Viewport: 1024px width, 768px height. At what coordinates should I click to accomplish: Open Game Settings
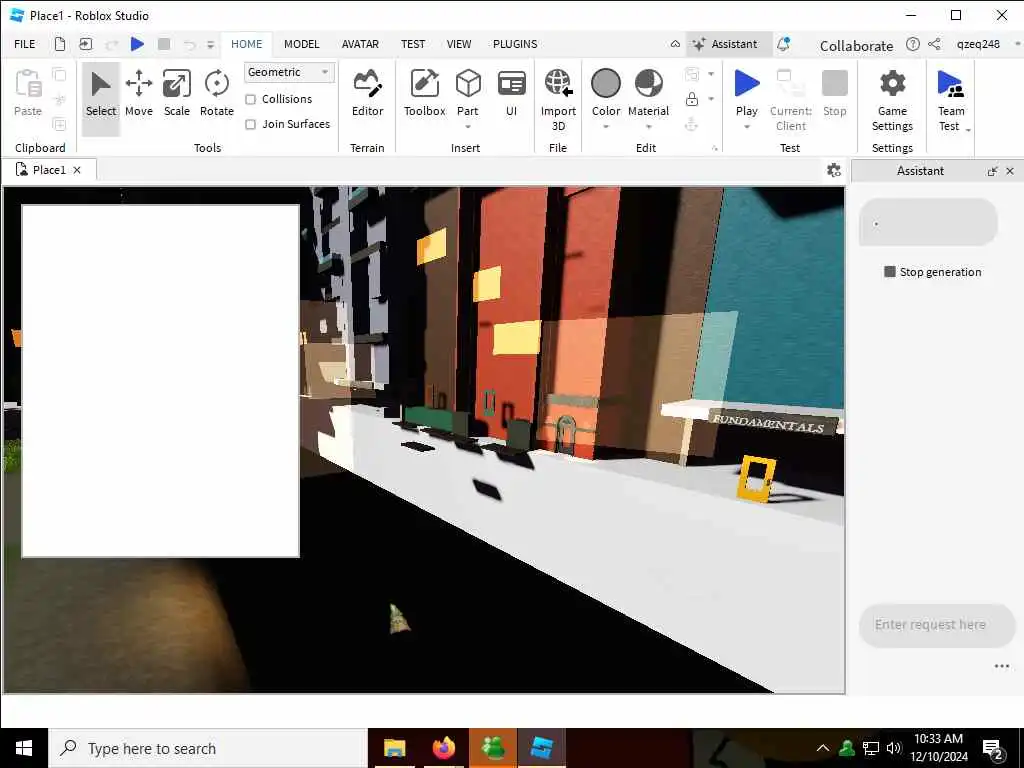[892, 100]
